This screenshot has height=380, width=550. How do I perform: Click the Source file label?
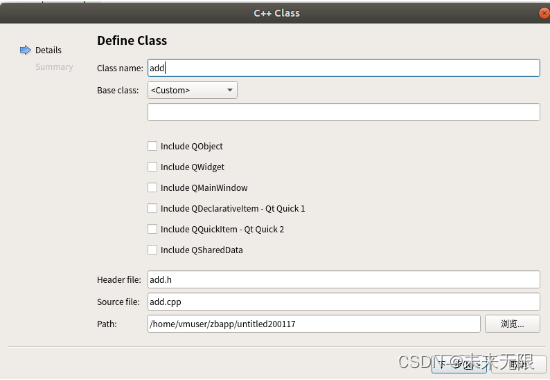click(x=118, y=302)
